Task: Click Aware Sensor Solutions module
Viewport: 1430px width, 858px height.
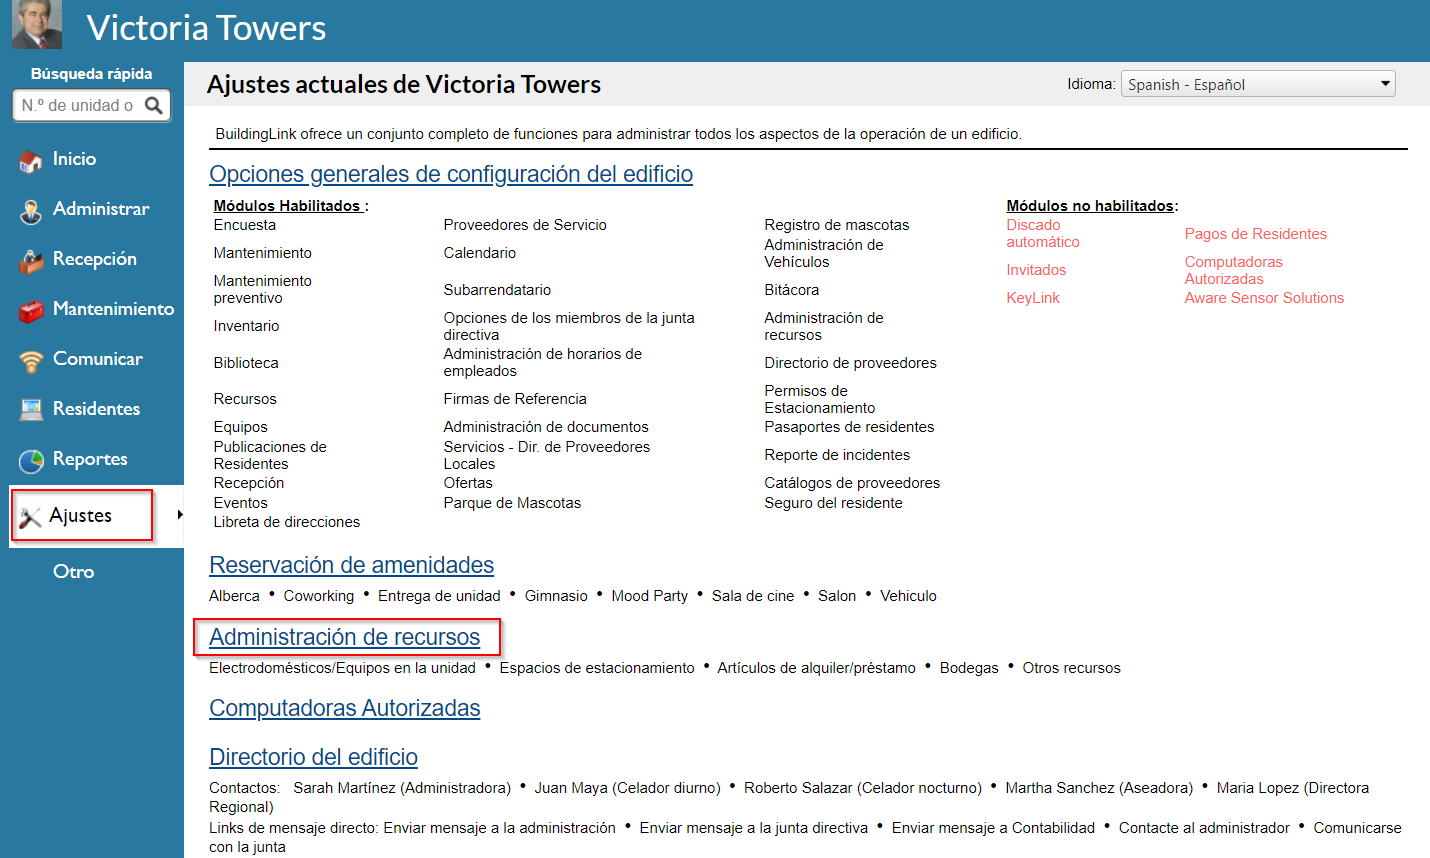Action: pos(1264,298)
